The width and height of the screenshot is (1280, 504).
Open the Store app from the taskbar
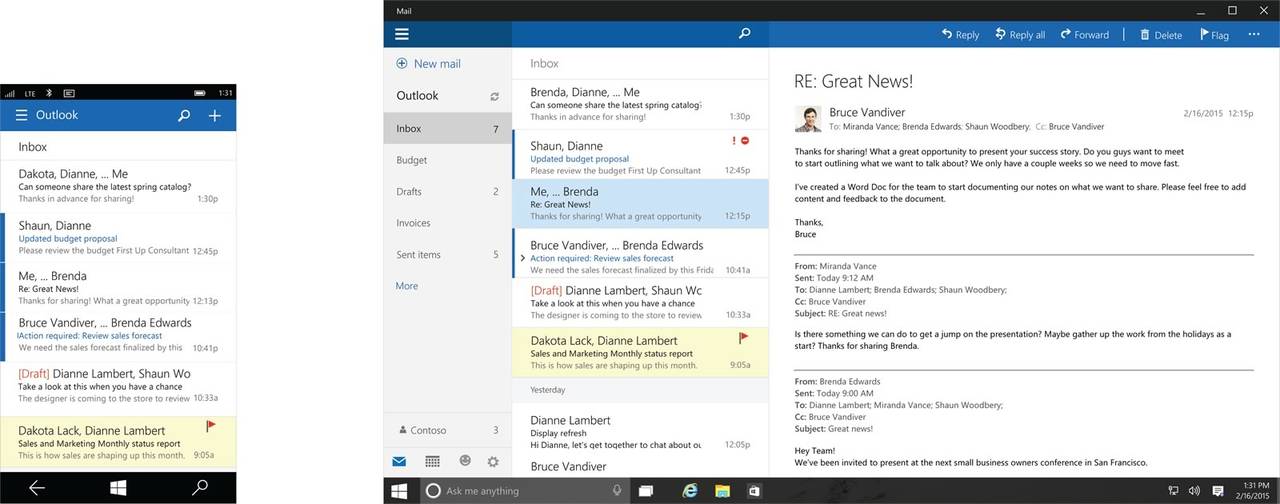coord(756,491)
